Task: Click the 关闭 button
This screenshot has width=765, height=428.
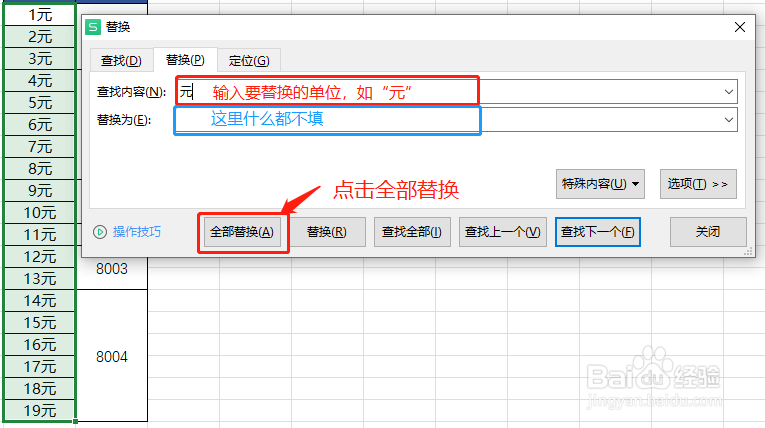Action: click(708, 232)
